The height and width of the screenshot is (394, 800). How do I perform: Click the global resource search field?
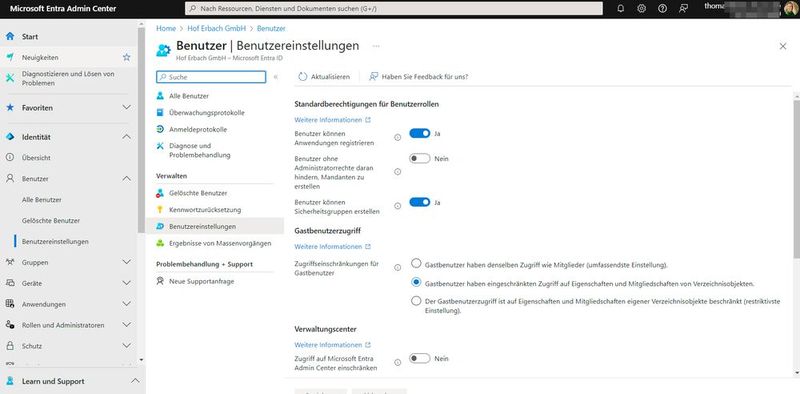(393, 9)
